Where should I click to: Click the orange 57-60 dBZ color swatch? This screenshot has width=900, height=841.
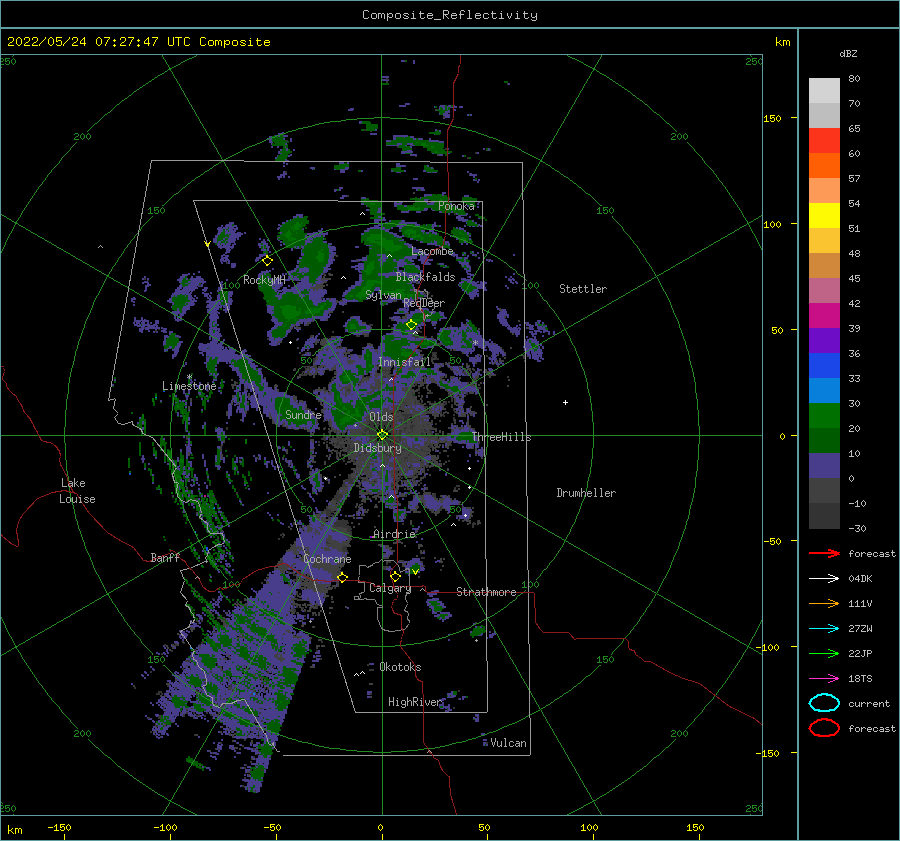(824, 166)
